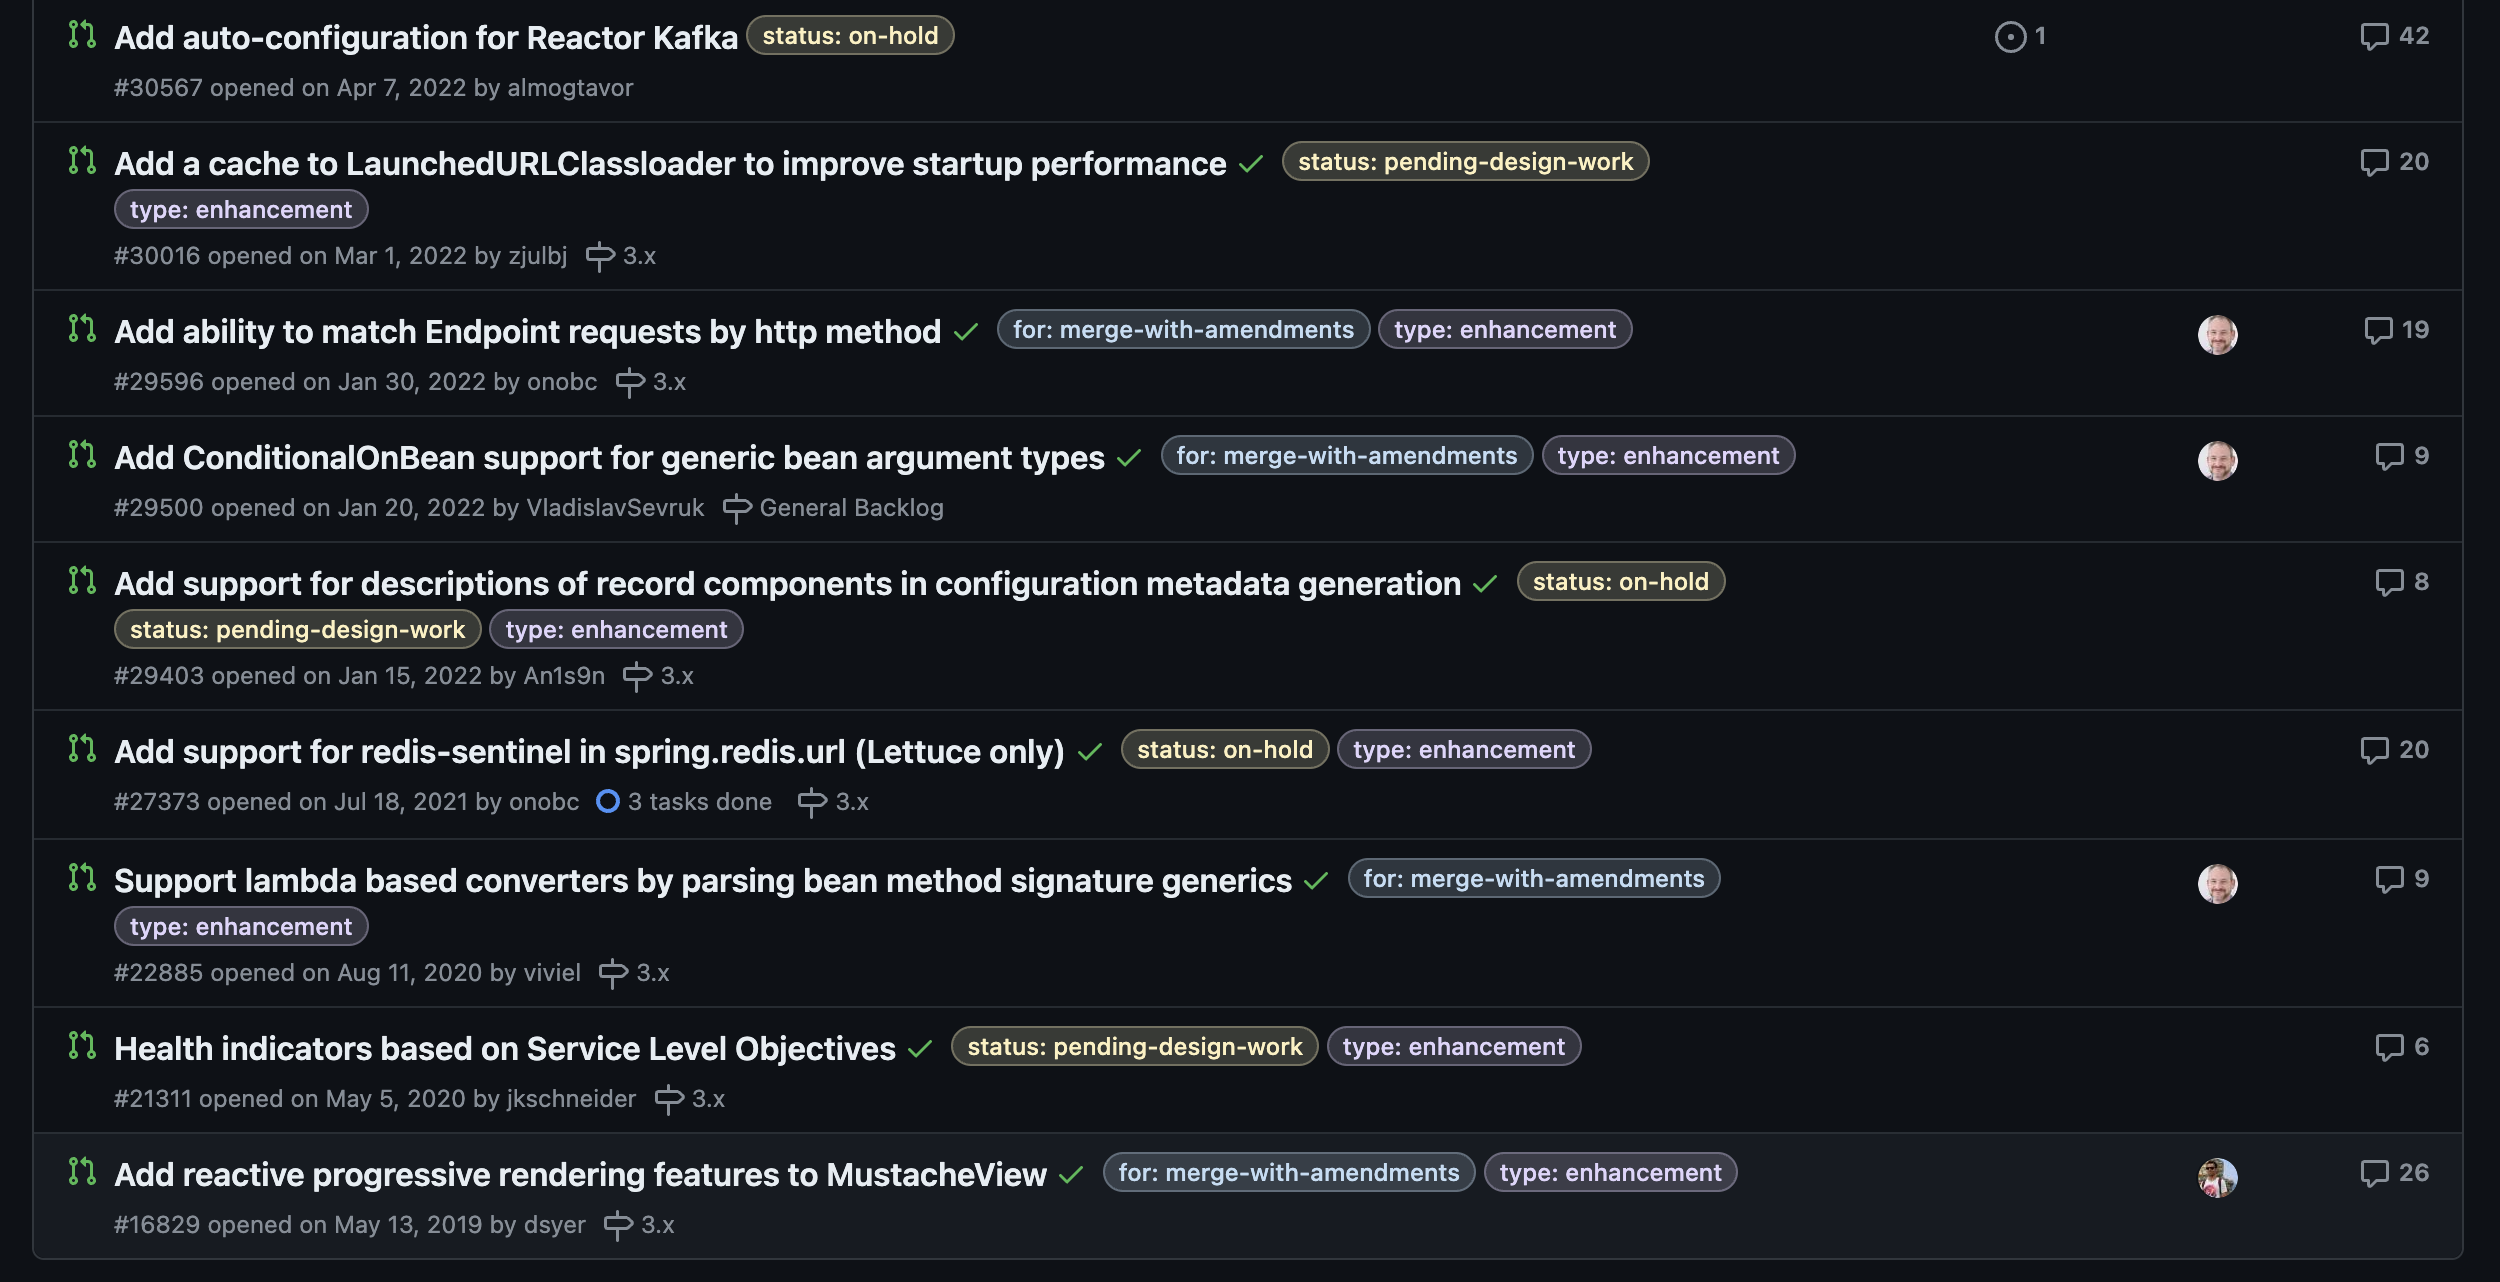Open author jkschneider's pull requests
2500x1282 pixels.
[571, 1099]
